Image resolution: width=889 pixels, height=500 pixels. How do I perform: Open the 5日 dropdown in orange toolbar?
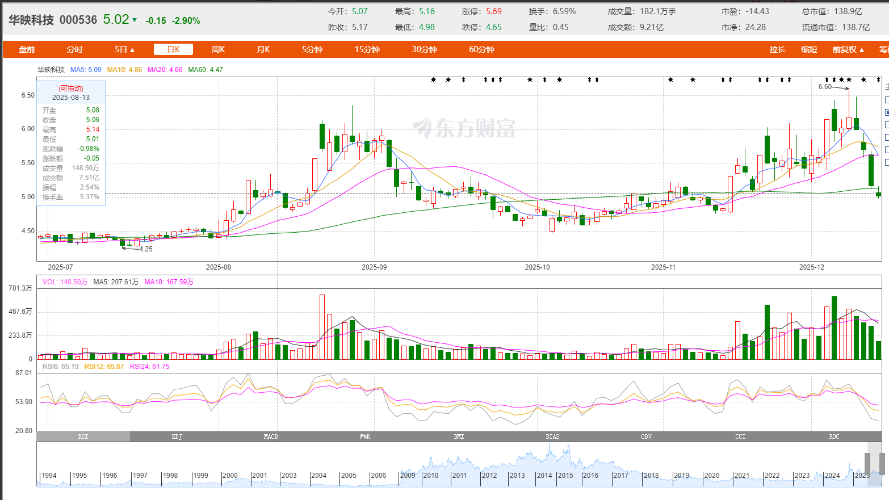point(123,49)
